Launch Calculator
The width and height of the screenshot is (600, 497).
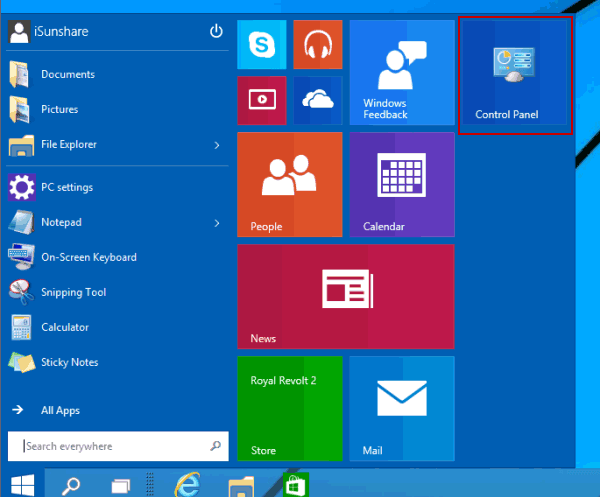[x=115, y=327]
